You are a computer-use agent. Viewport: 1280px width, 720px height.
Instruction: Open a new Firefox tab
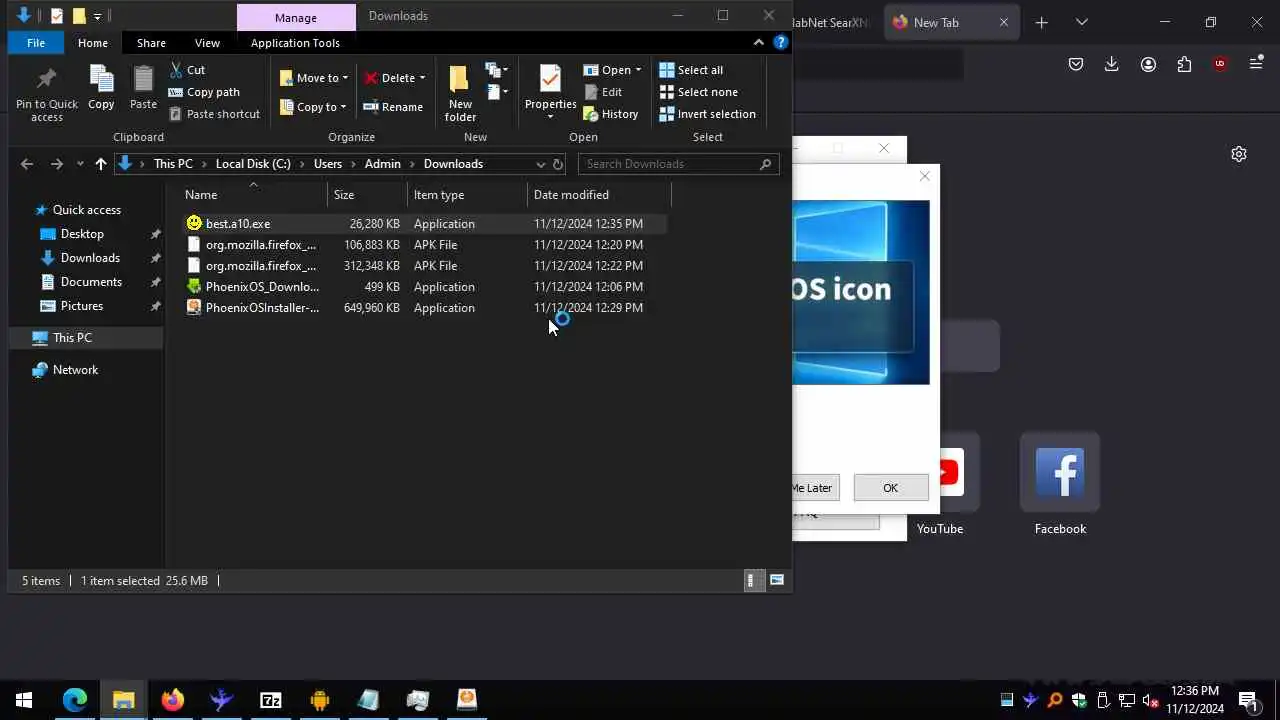click(x=1041, y=22)
